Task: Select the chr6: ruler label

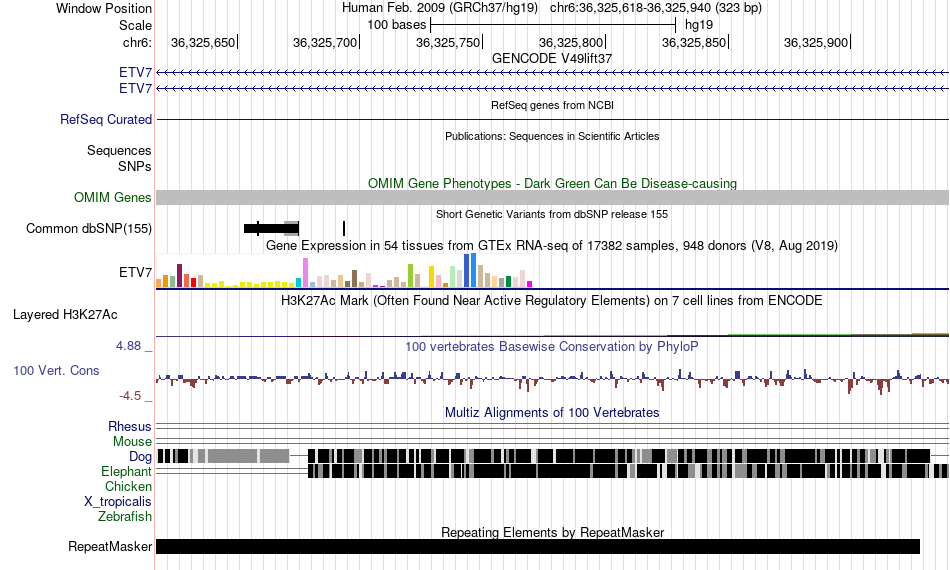Action: coord(137,42)
